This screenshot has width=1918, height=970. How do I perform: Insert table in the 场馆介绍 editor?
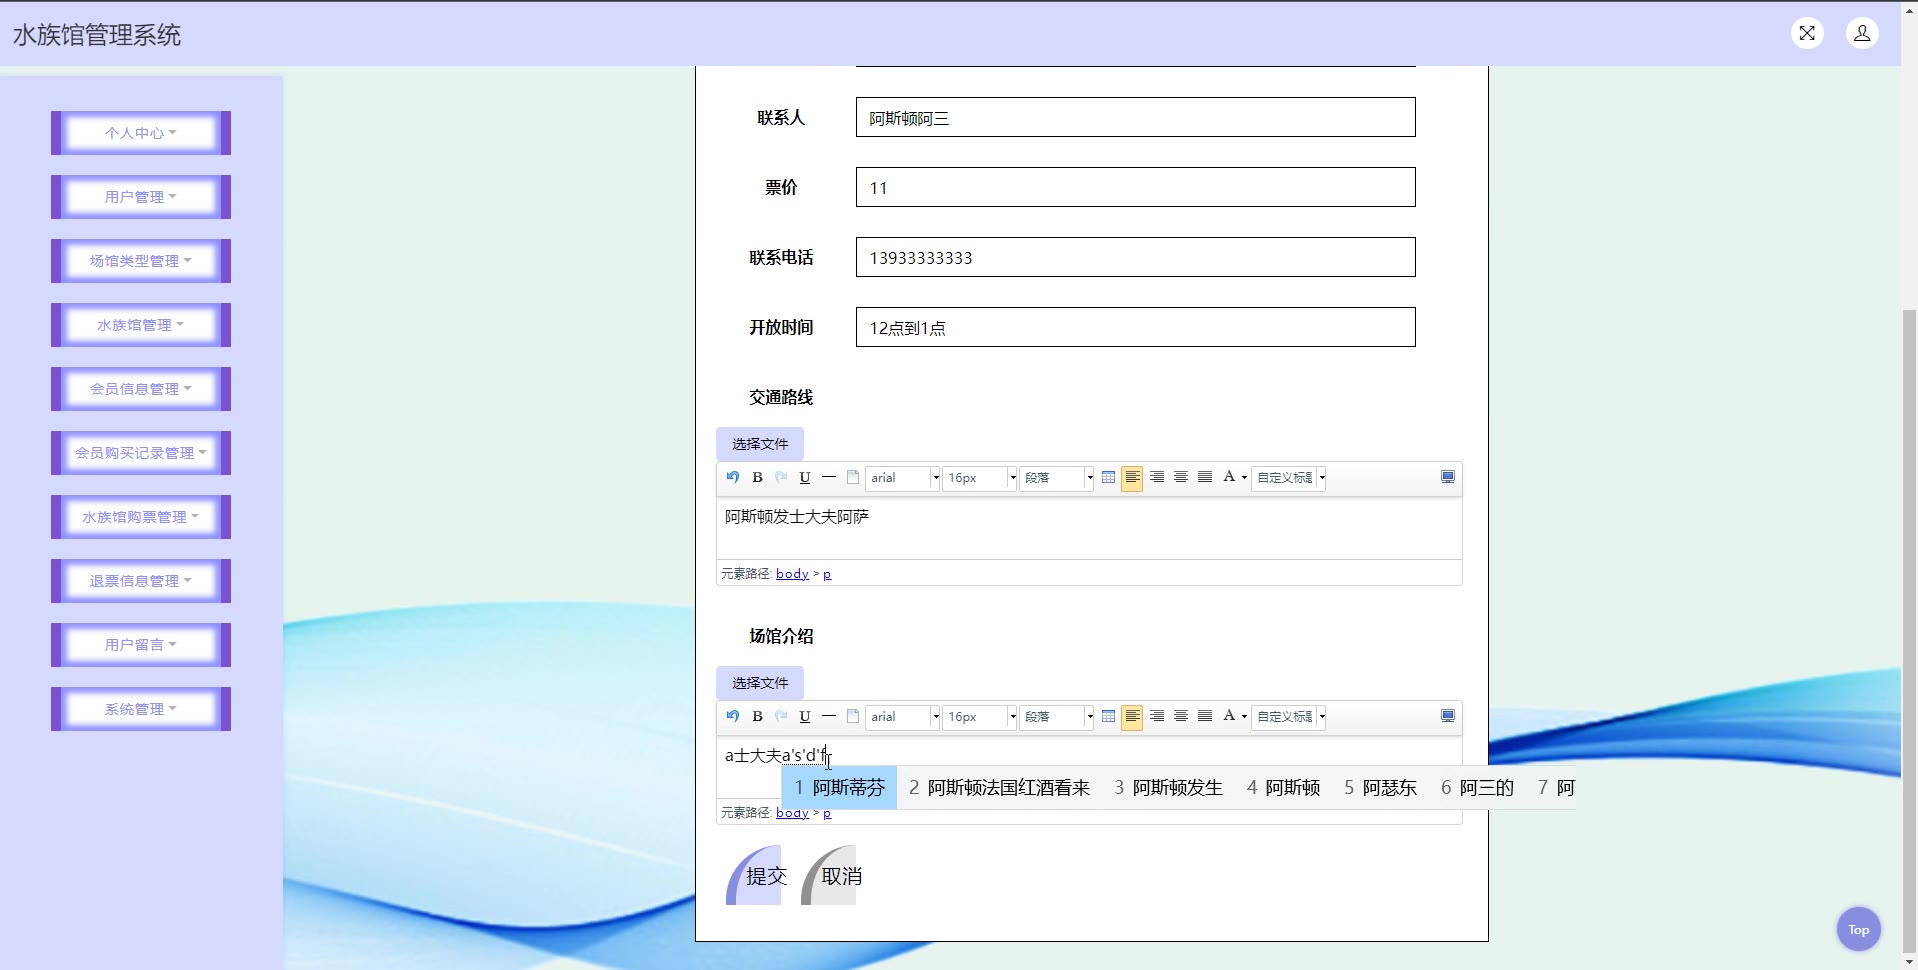point(1108,716)
